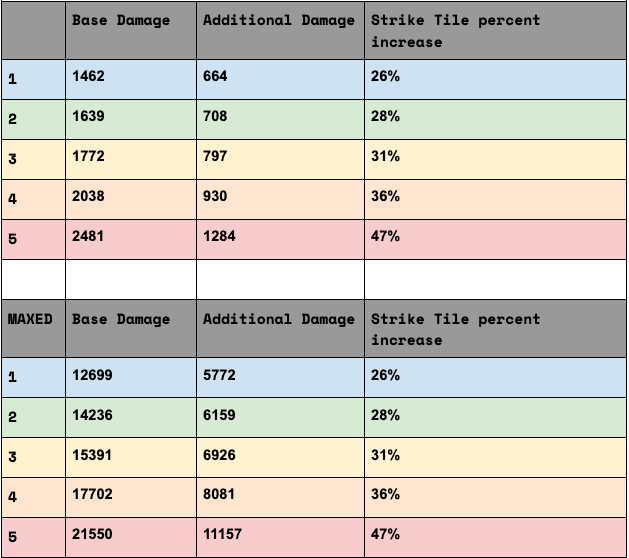Select the cell containing 5772
Image resolution: width=629 pixels, height=558 pixels.
tap(280, 377)
